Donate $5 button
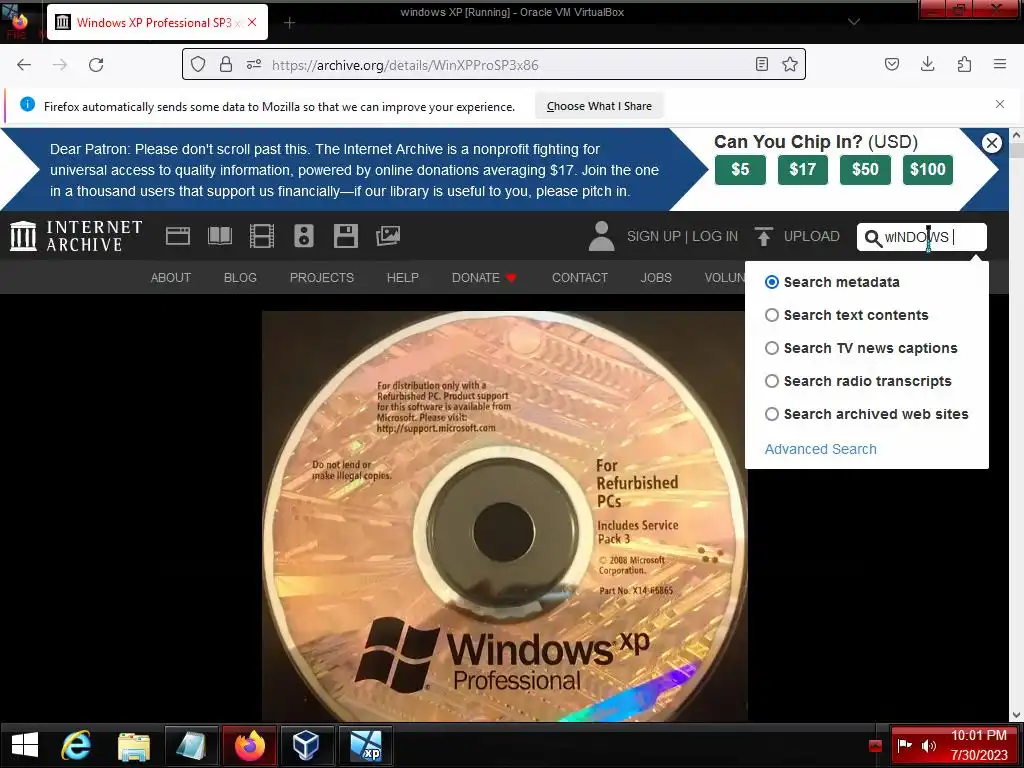Screen dimensions: 1024x768 (740, 170)
